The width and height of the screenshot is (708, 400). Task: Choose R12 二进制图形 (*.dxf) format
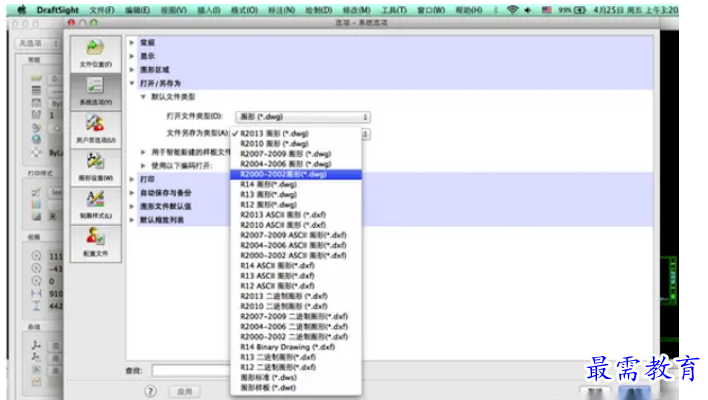296,367
